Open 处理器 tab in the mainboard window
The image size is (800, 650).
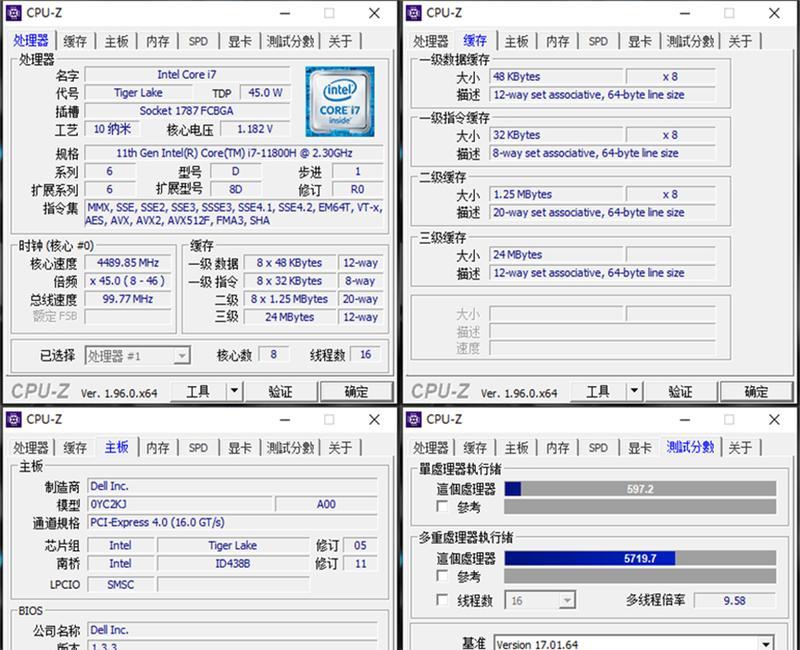pos(31,448)
